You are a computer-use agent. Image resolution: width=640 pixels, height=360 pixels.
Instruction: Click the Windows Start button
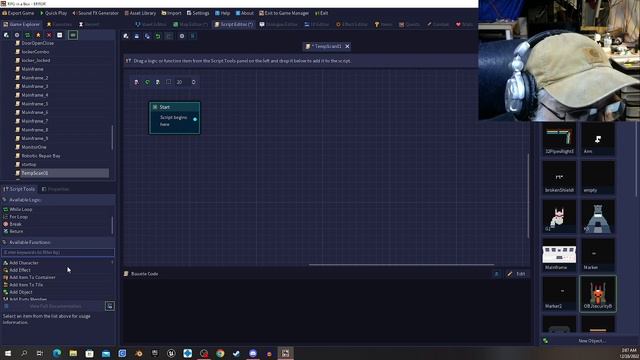(x=8, y=353)
